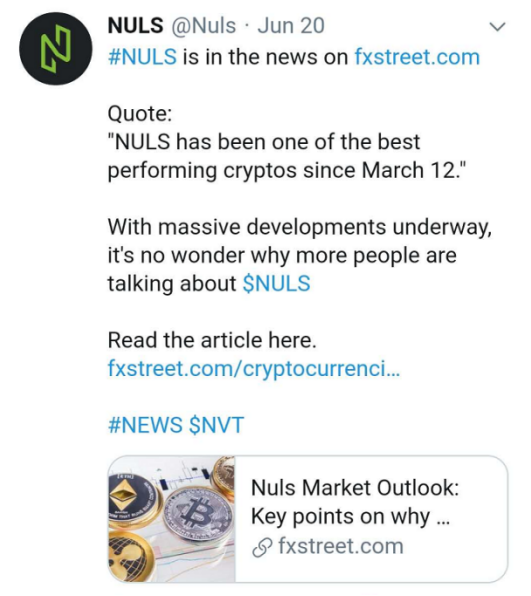The width and height of the screenshot is (531, 596).
Task: Open the @Nuls handle
Action: (x=204, y=26)
